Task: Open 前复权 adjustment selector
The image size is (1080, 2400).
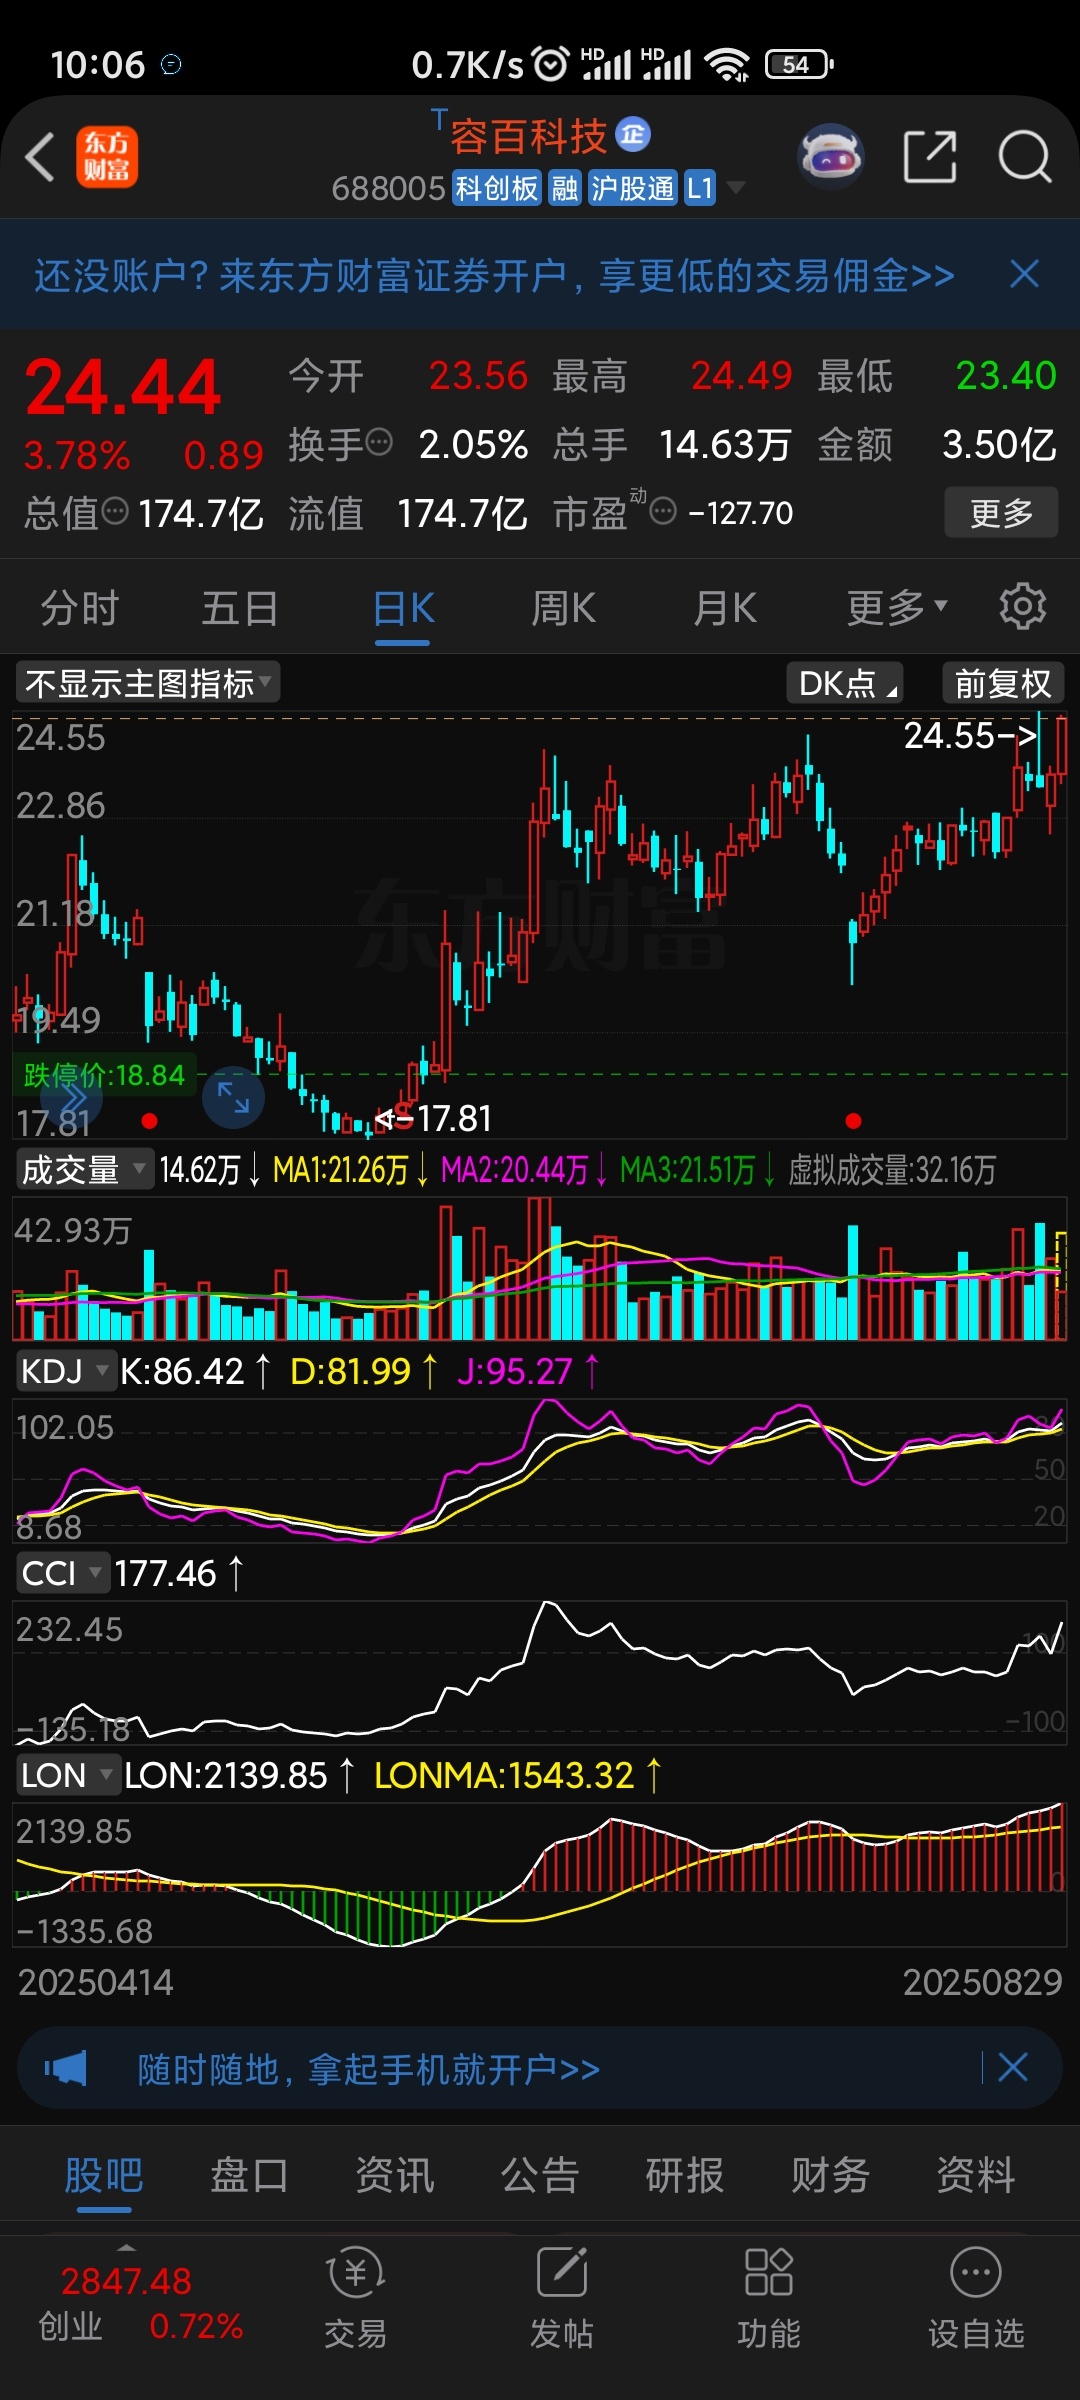Action: coord(1003,683)
